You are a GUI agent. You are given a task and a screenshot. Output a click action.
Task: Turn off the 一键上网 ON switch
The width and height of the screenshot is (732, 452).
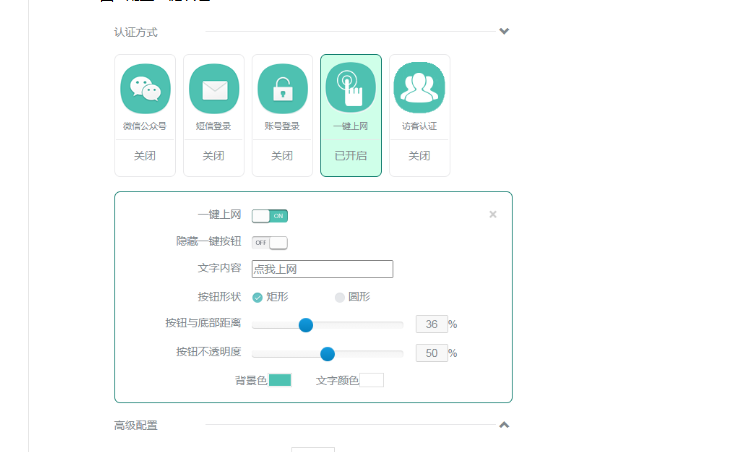pyautogui.click(x=269, y=215)
